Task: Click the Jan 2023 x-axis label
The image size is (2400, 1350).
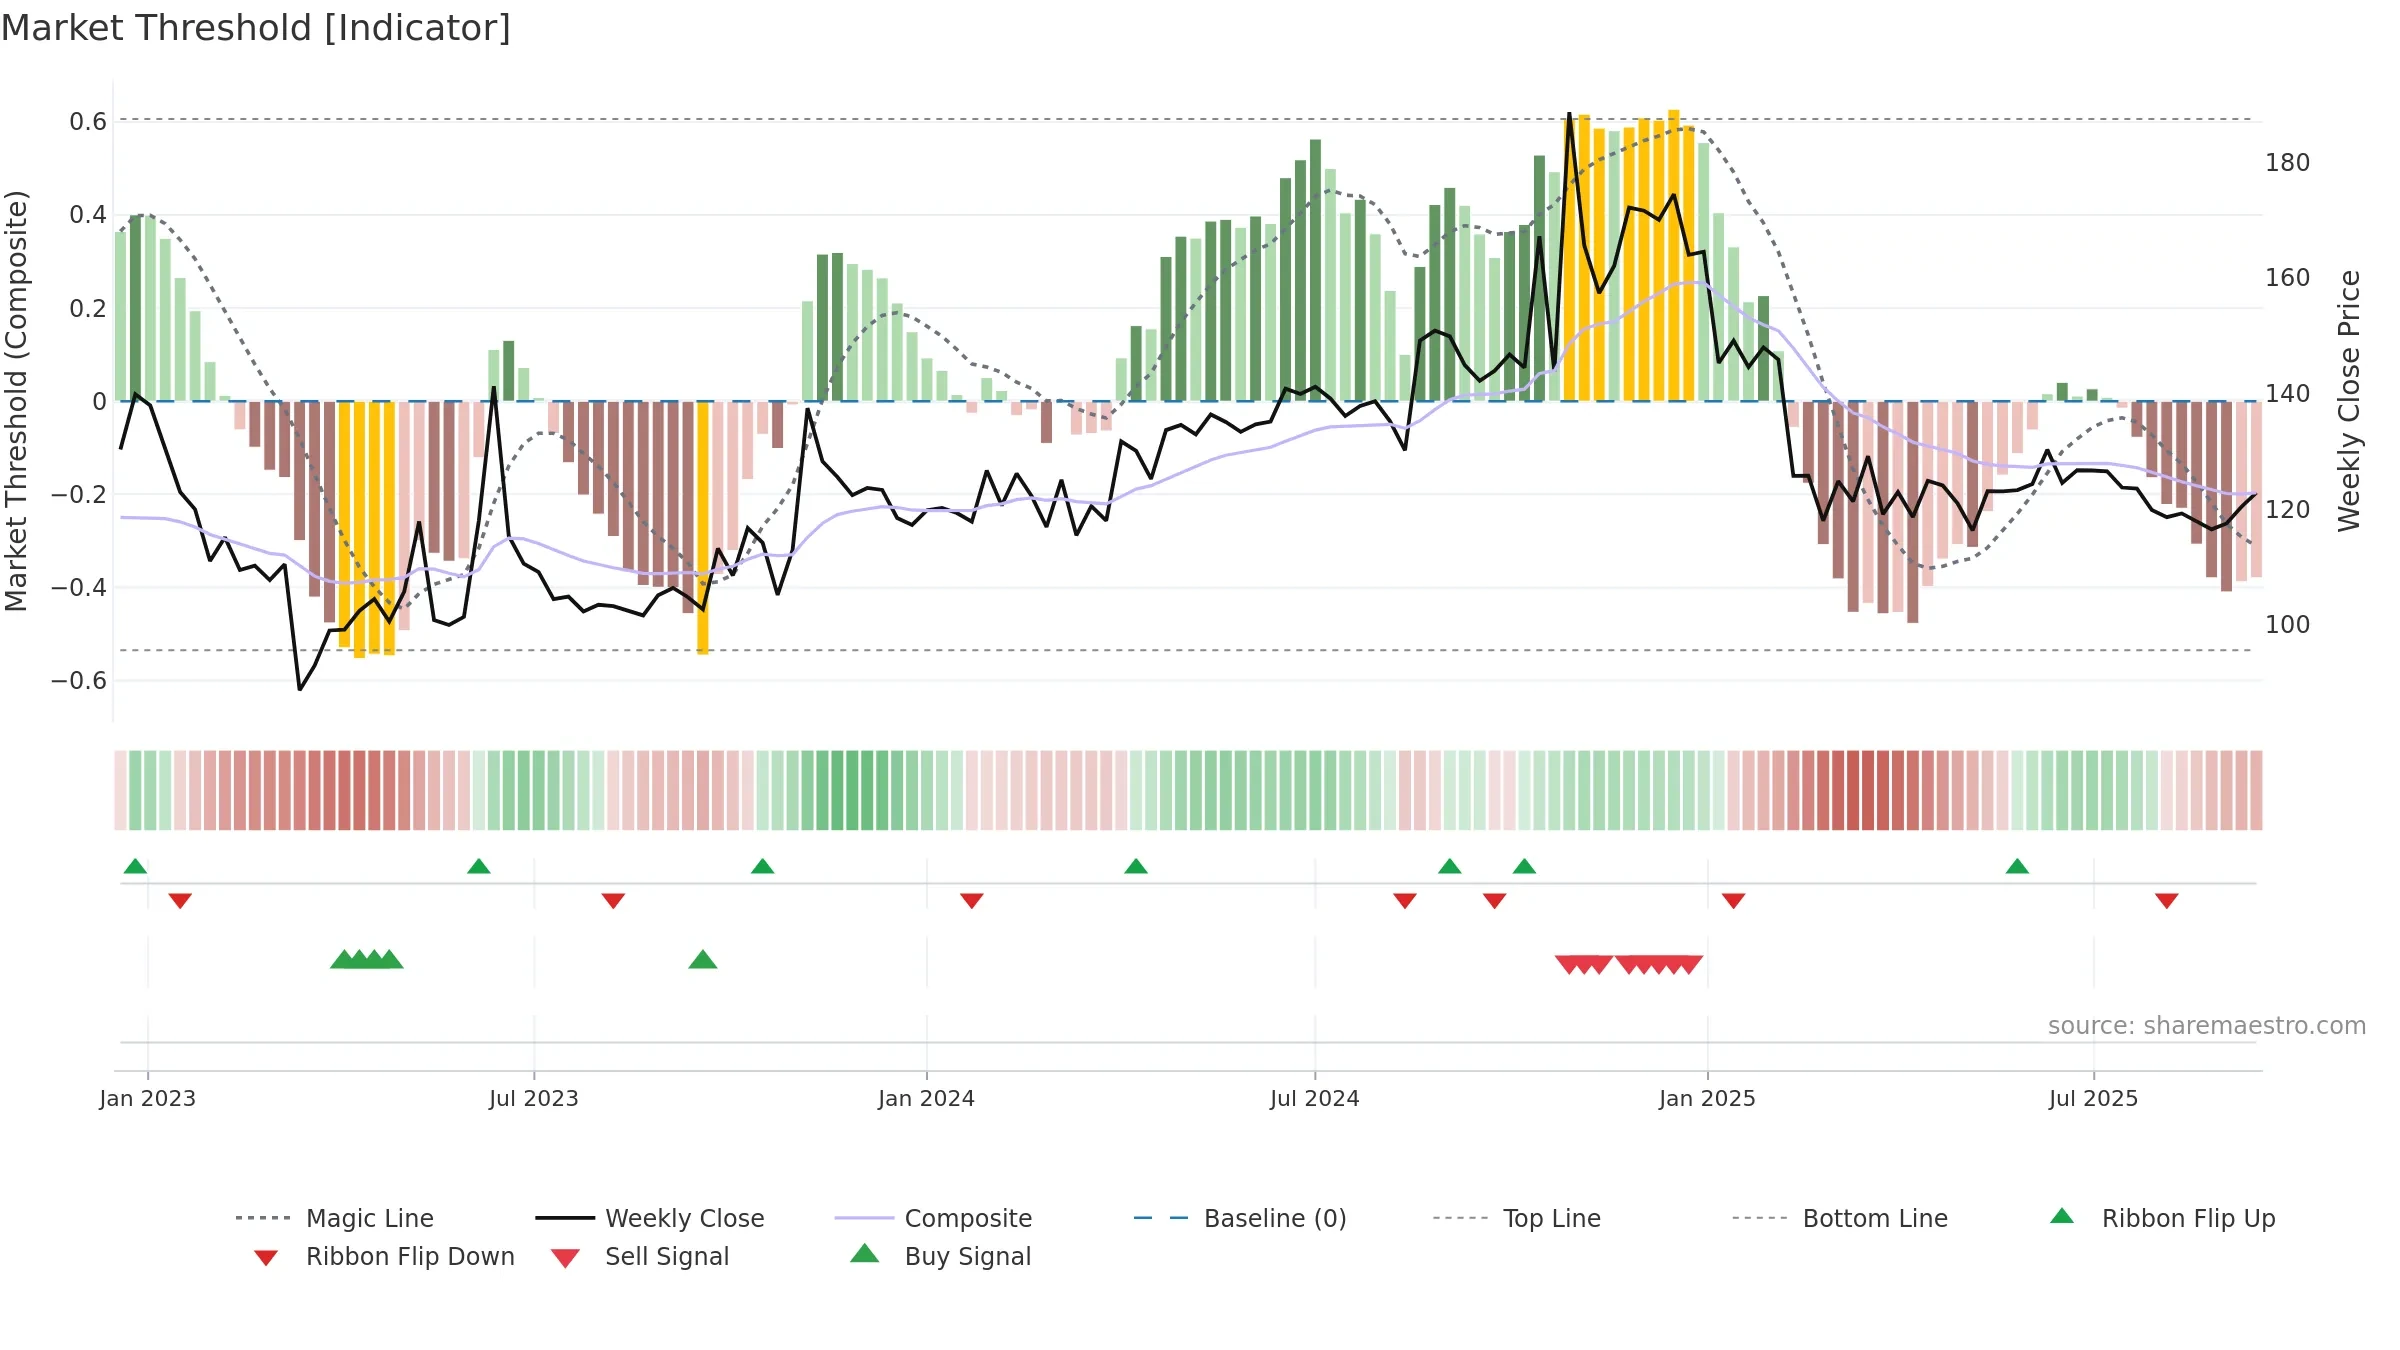Action: pos(148,1098)
